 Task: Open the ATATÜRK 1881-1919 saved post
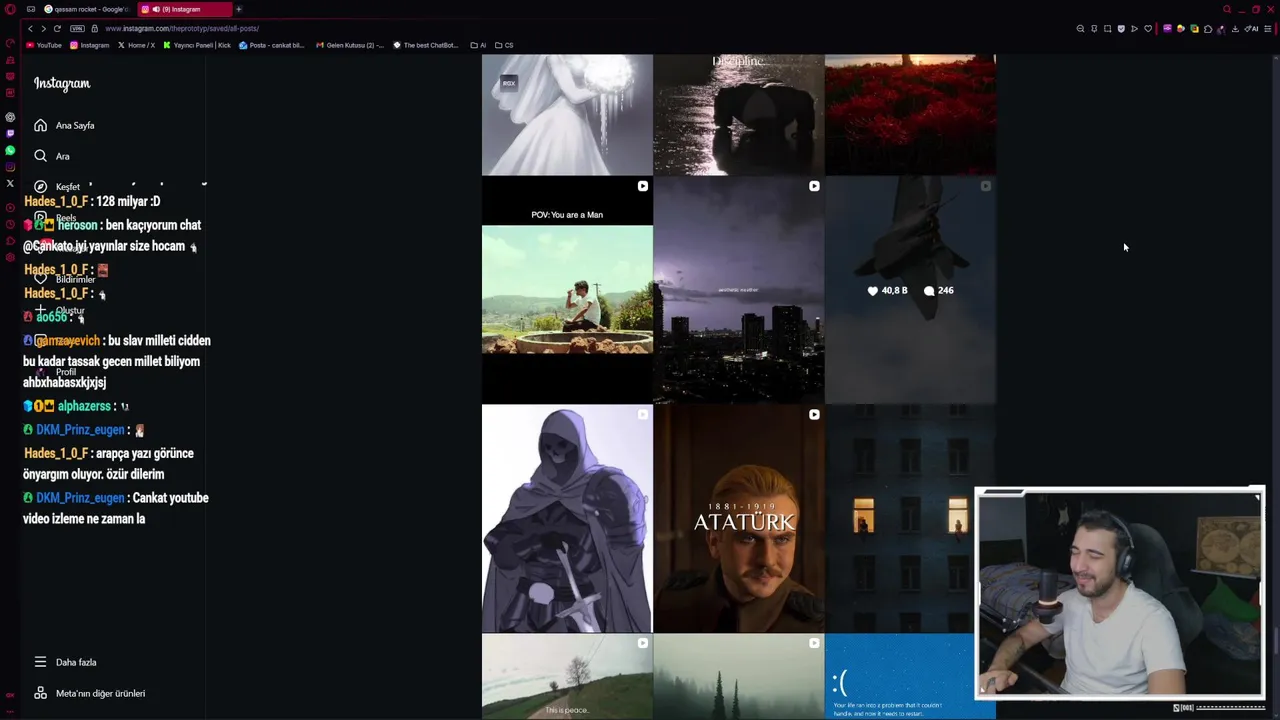(739, 519)
